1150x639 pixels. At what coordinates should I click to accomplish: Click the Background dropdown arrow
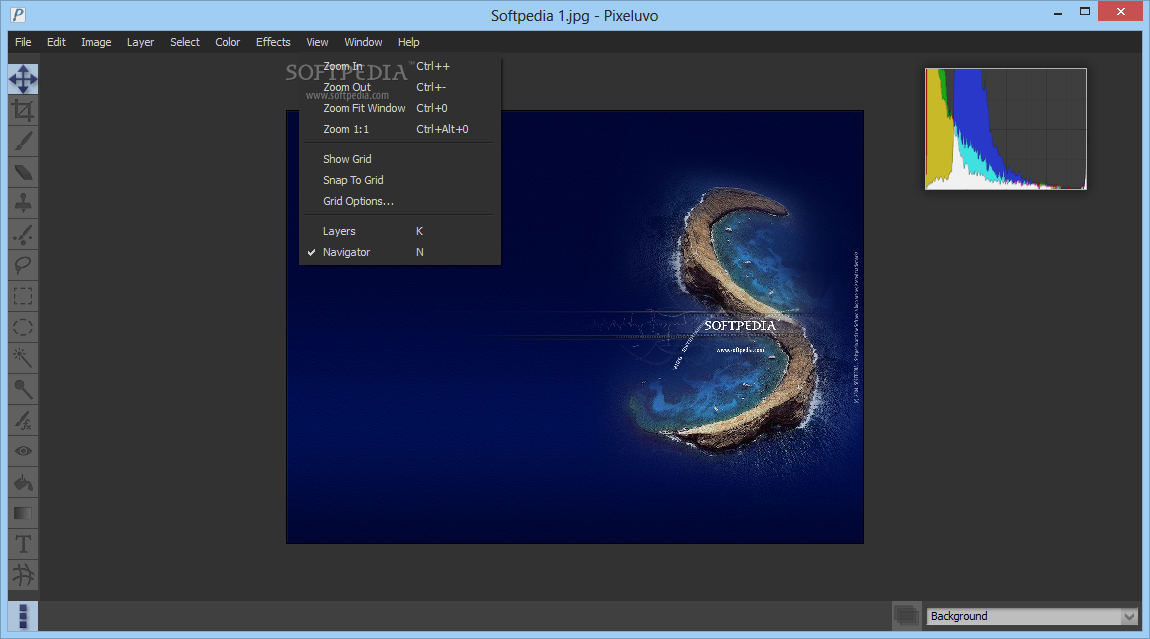coord(1129,616)
